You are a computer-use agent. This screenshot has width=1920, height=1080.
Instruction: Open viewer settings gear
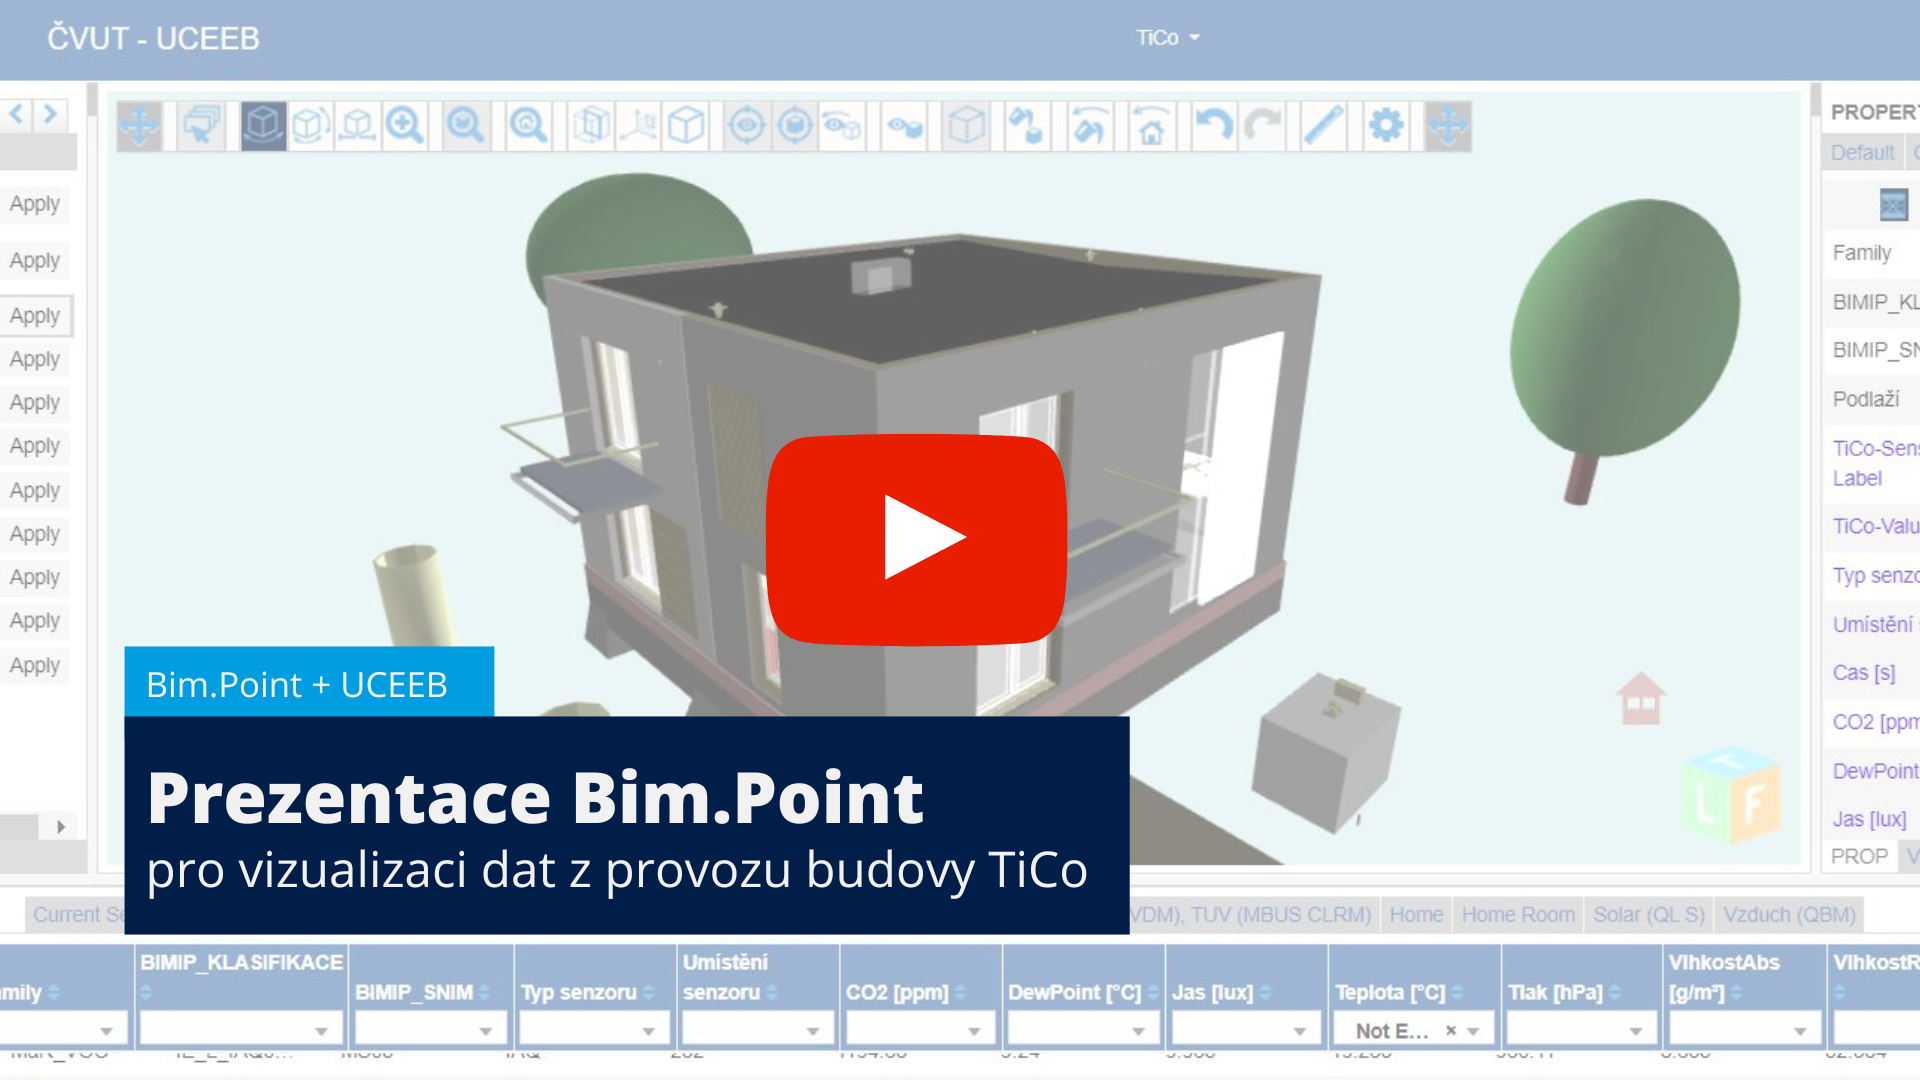click(x=1386, y=126)
